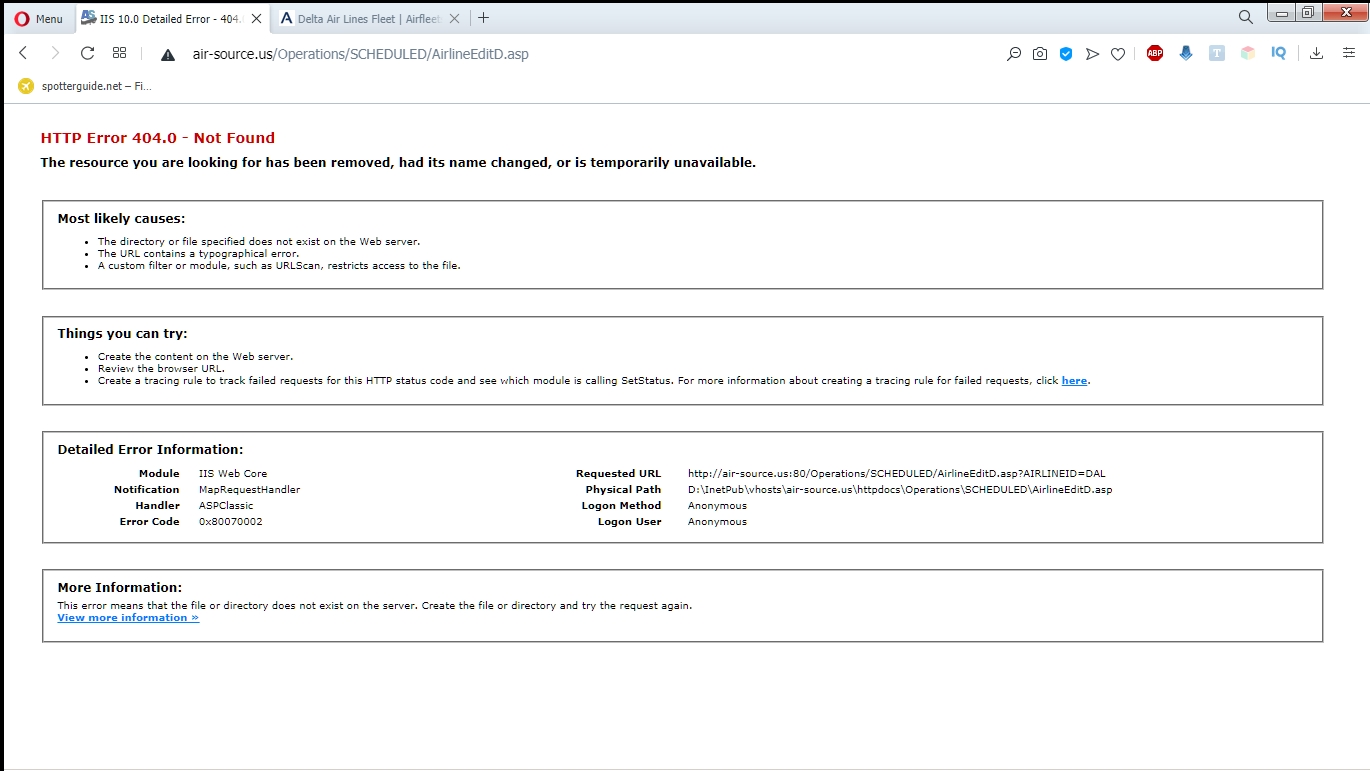Click the Requested URL value

pyautogui.click(x=896, y=474)
